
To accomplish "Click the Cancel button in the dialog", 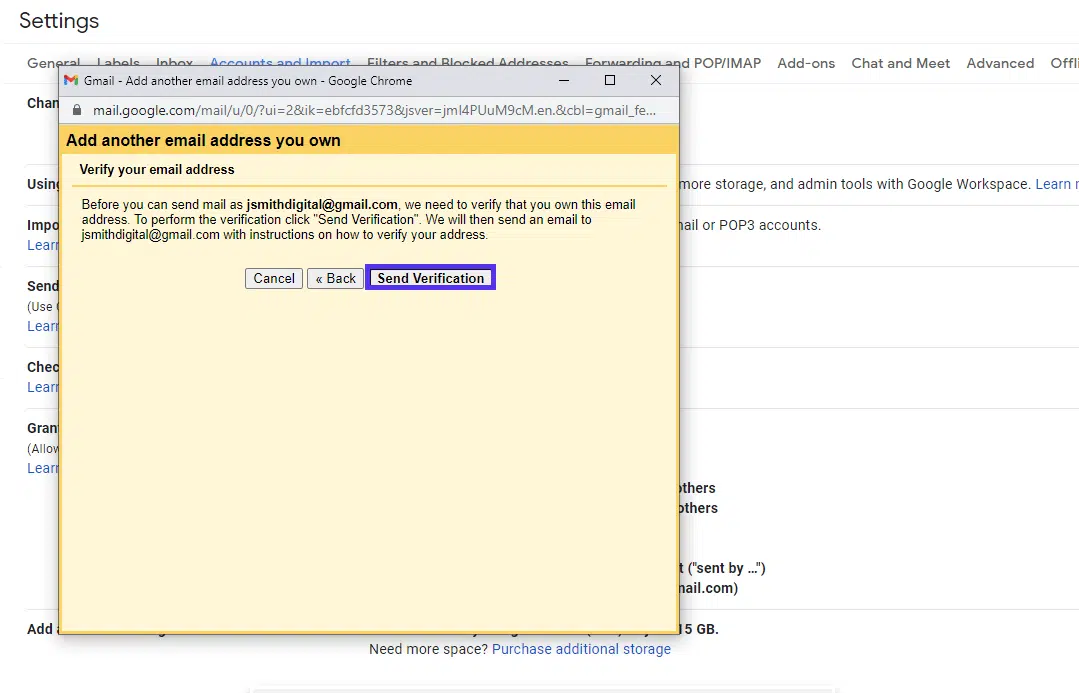I will (x=273, y=279).
